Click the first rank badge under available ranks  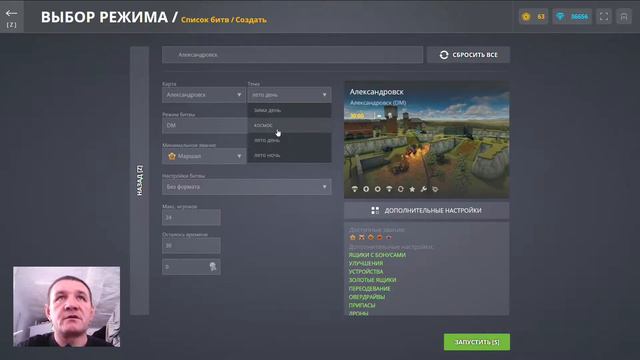353,237
